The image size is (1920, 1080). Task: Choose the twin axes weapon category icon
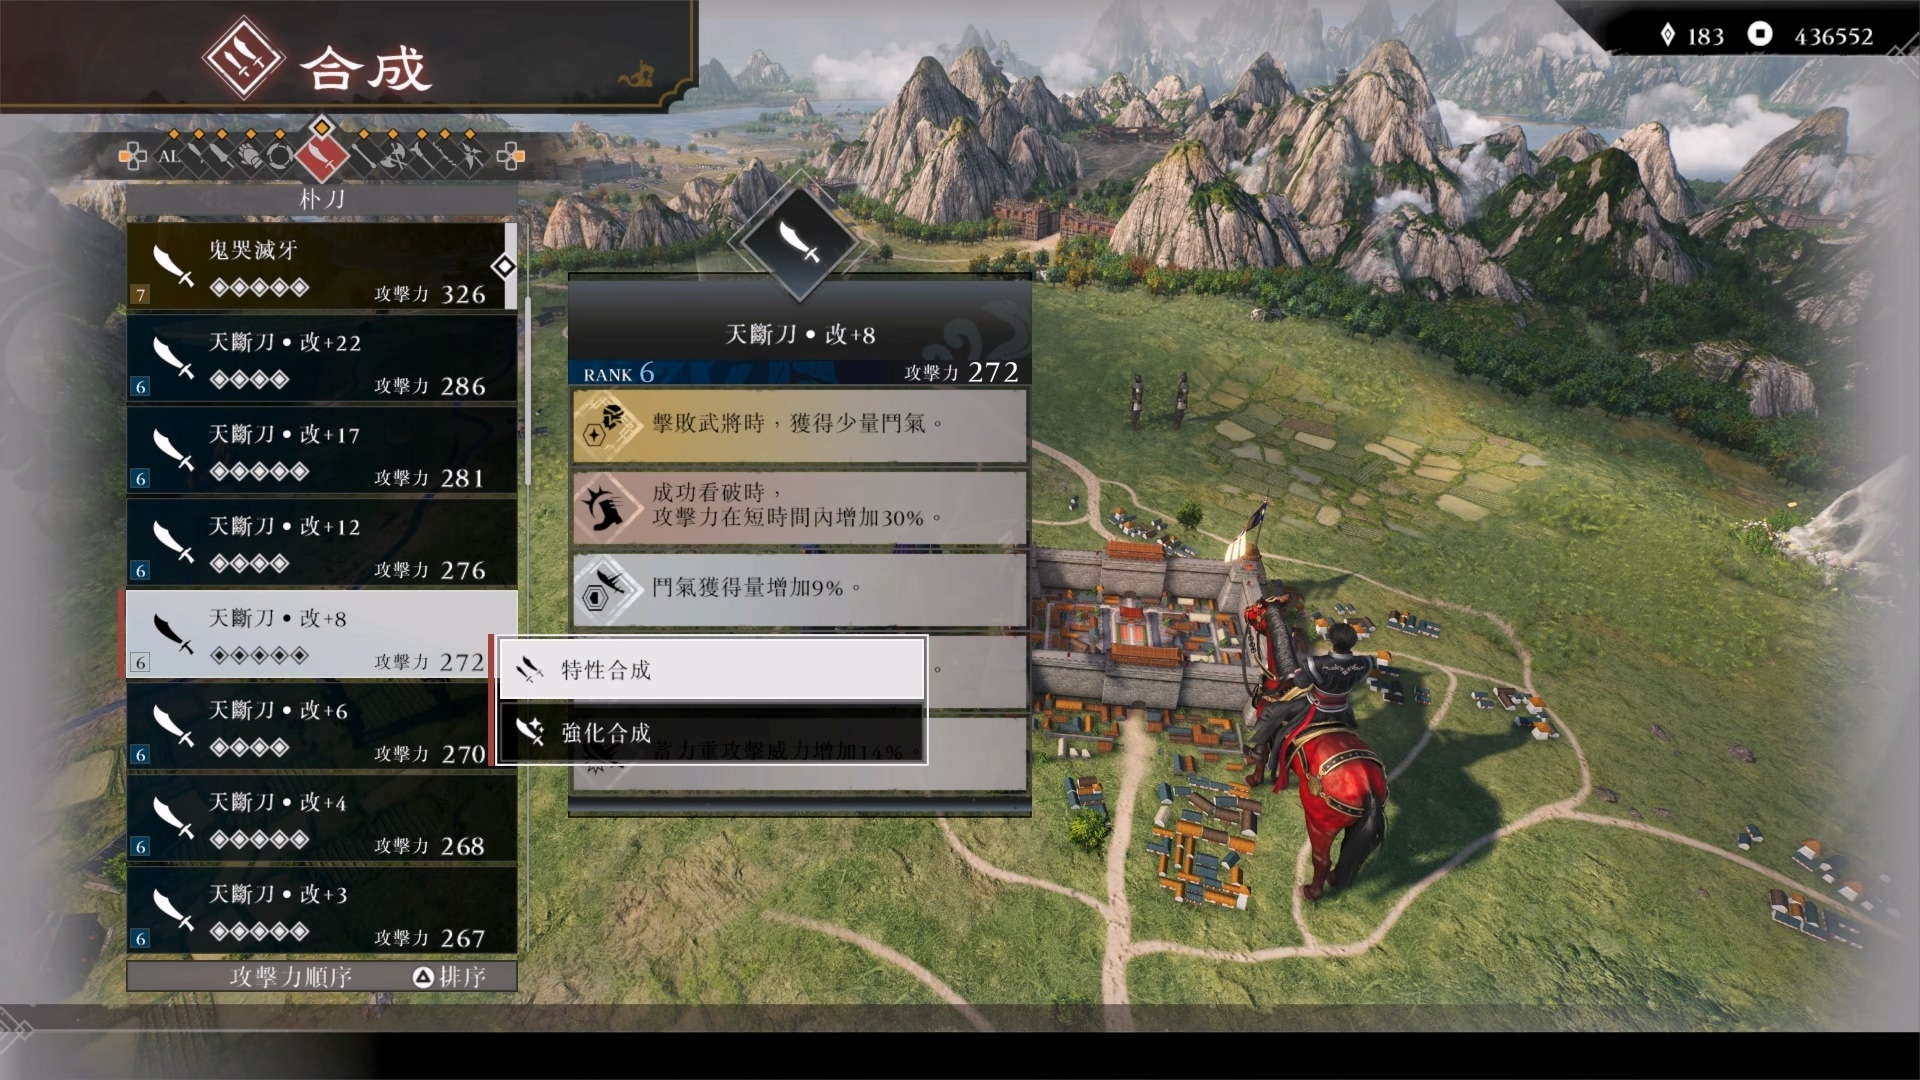[x=392, y=156]
